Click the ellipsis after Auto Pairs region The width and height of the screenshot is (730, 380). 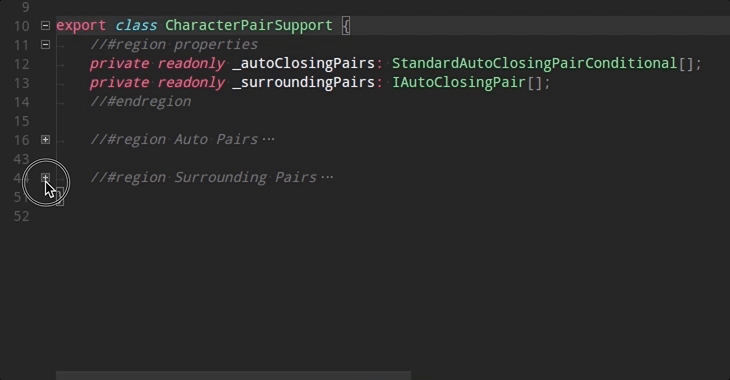[x=268, y=139]
